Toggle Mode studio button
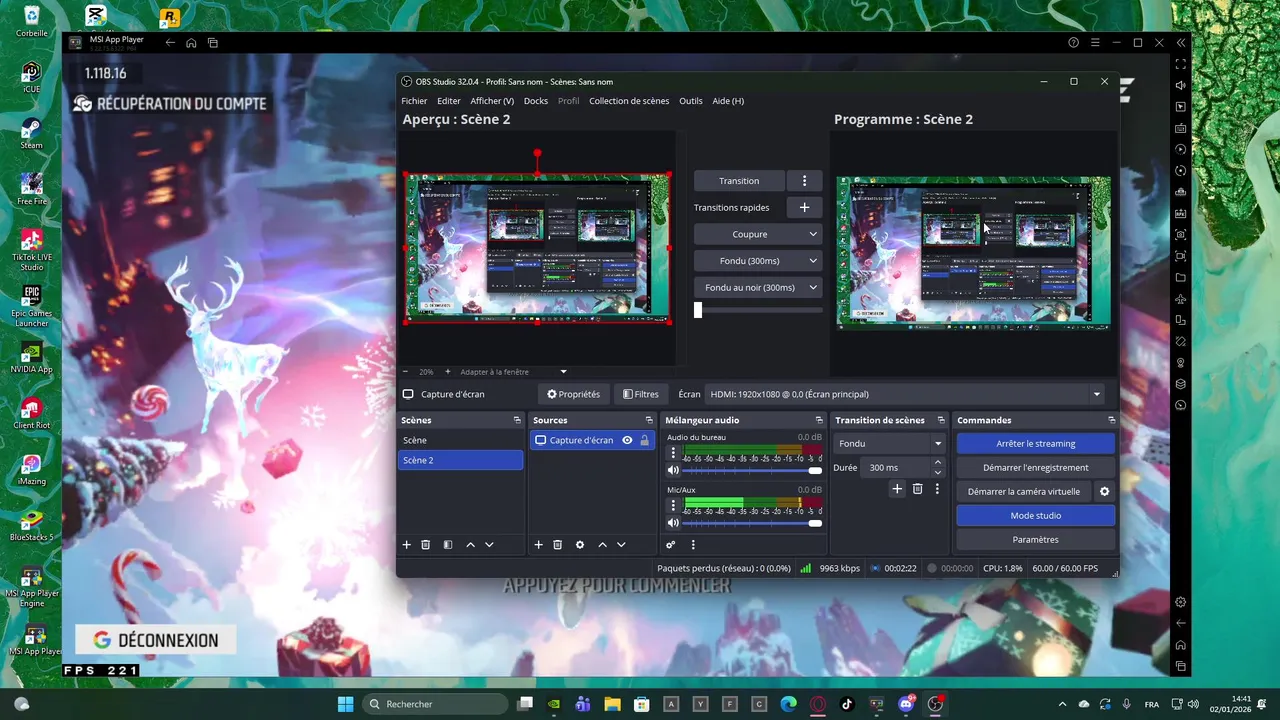Viewport: 1280px width, 720px height. [x=1035, y=516]
